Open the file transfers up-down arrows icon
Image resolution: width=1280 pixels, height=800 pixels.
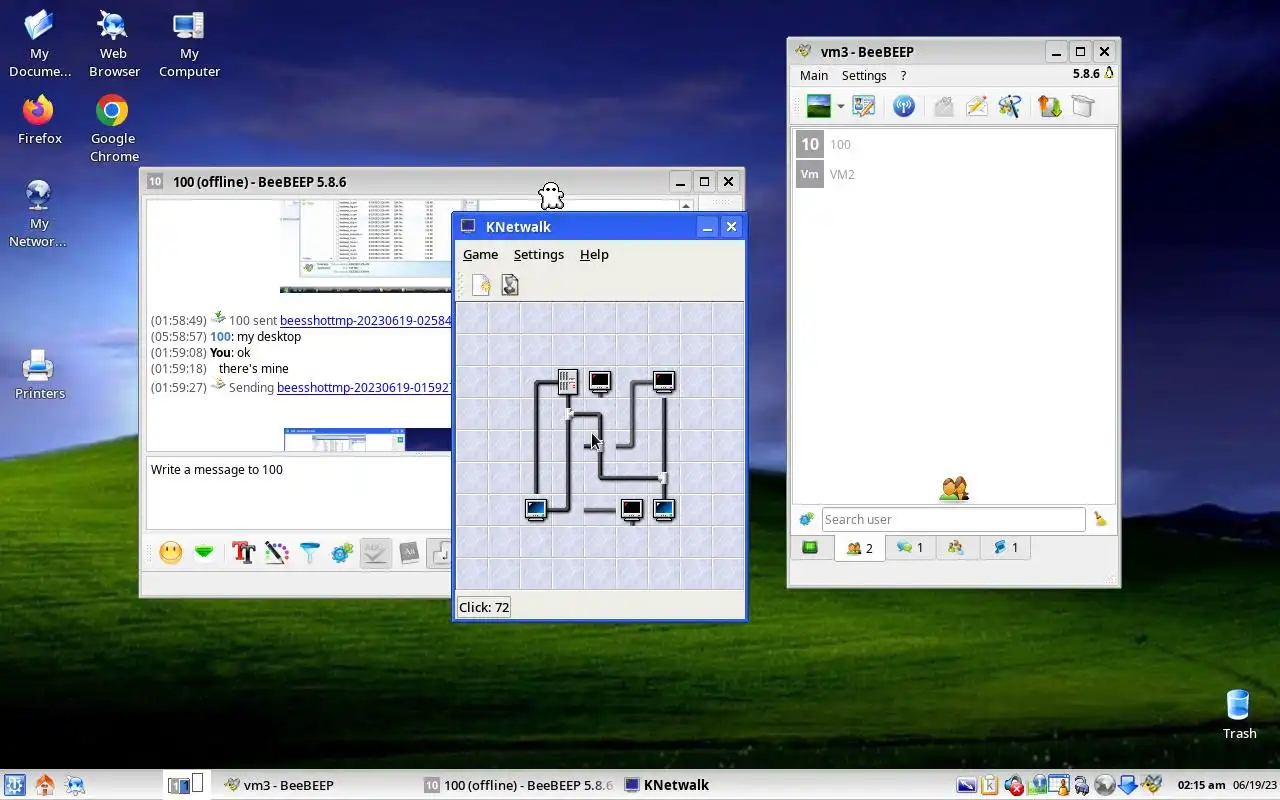[x=1049, y=106]
